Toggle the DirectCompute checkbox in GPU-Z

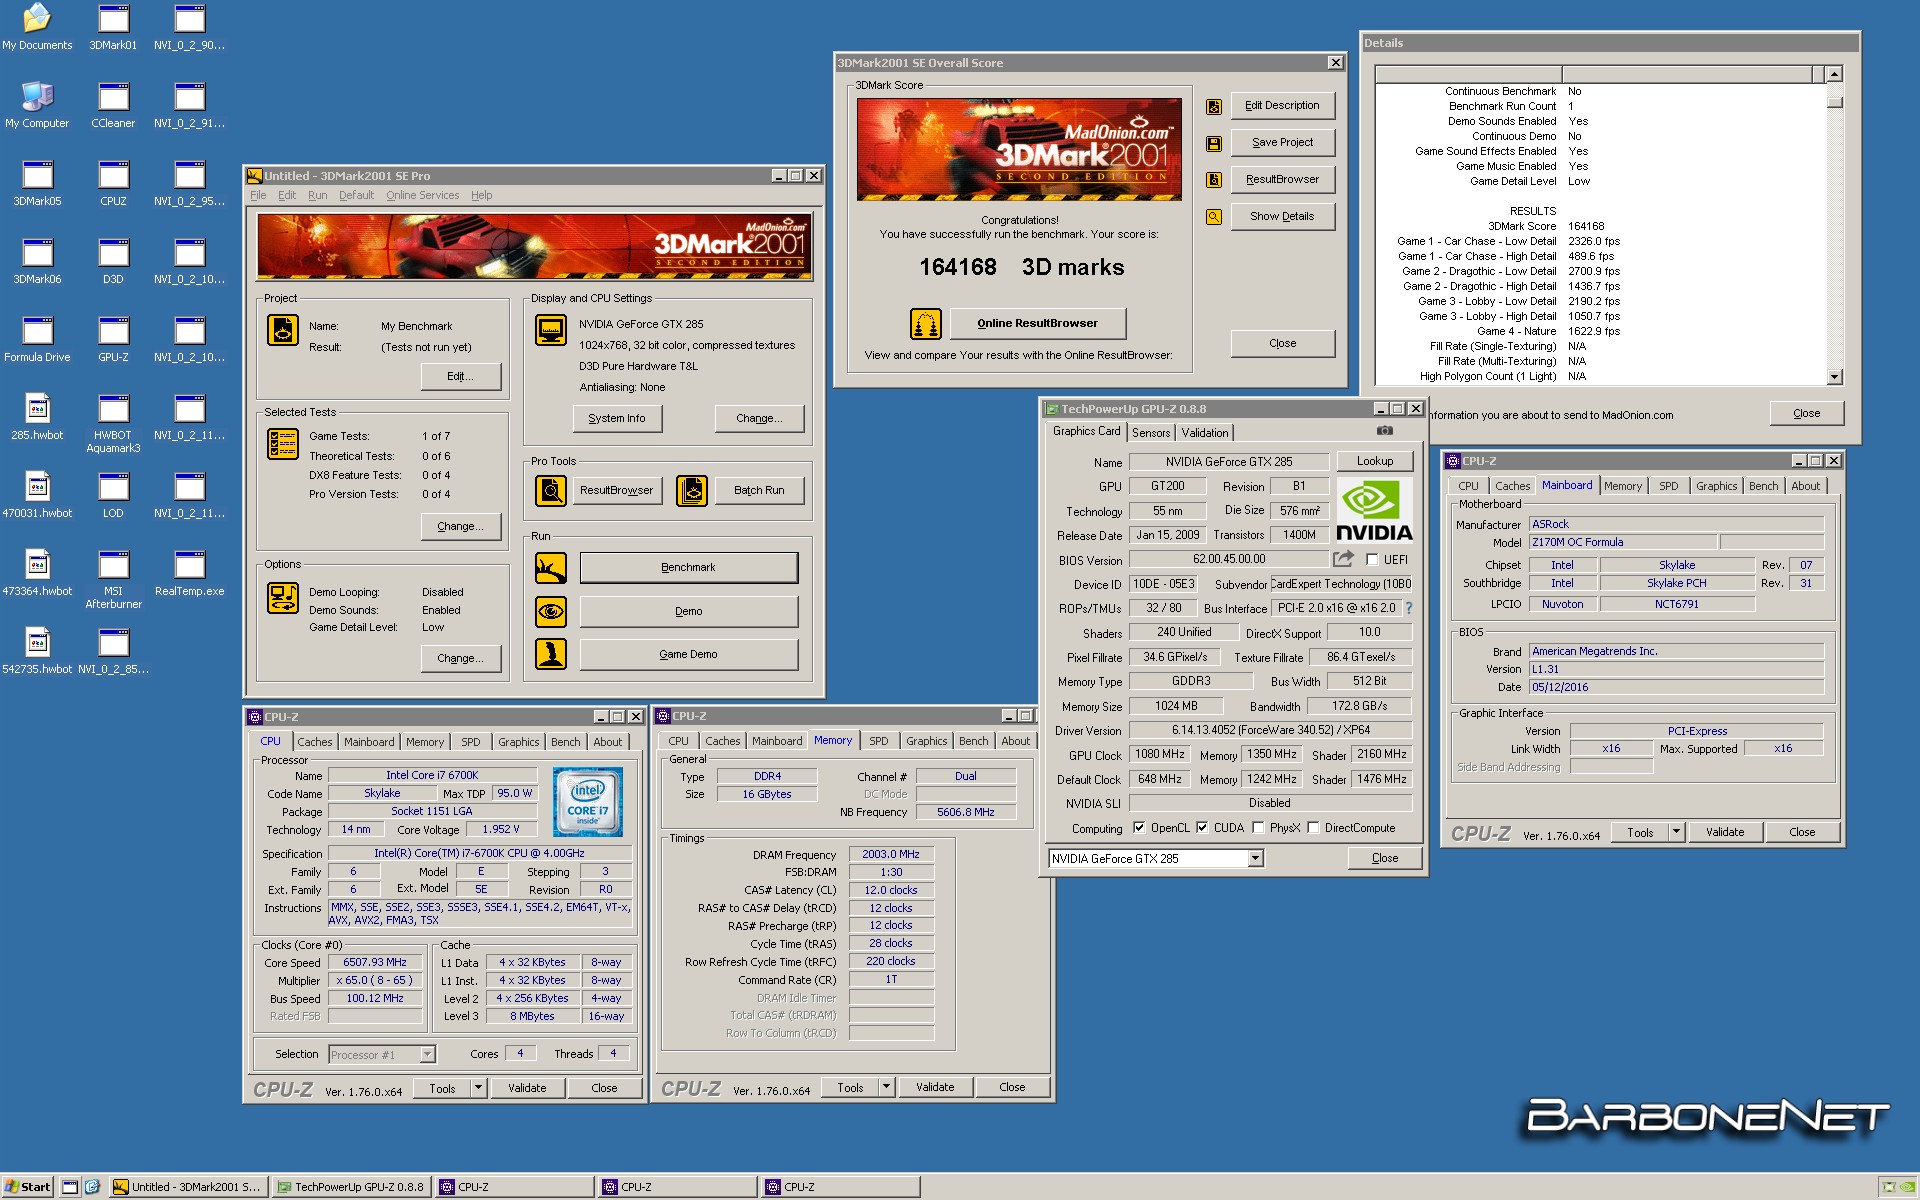click(x=1313, y=828)
